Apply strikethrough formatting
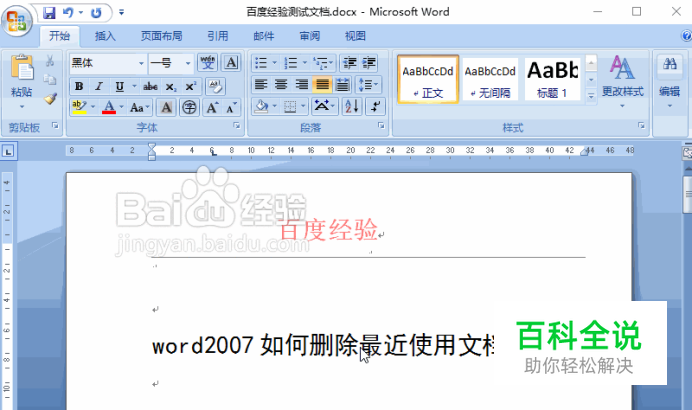 point(150,87)
